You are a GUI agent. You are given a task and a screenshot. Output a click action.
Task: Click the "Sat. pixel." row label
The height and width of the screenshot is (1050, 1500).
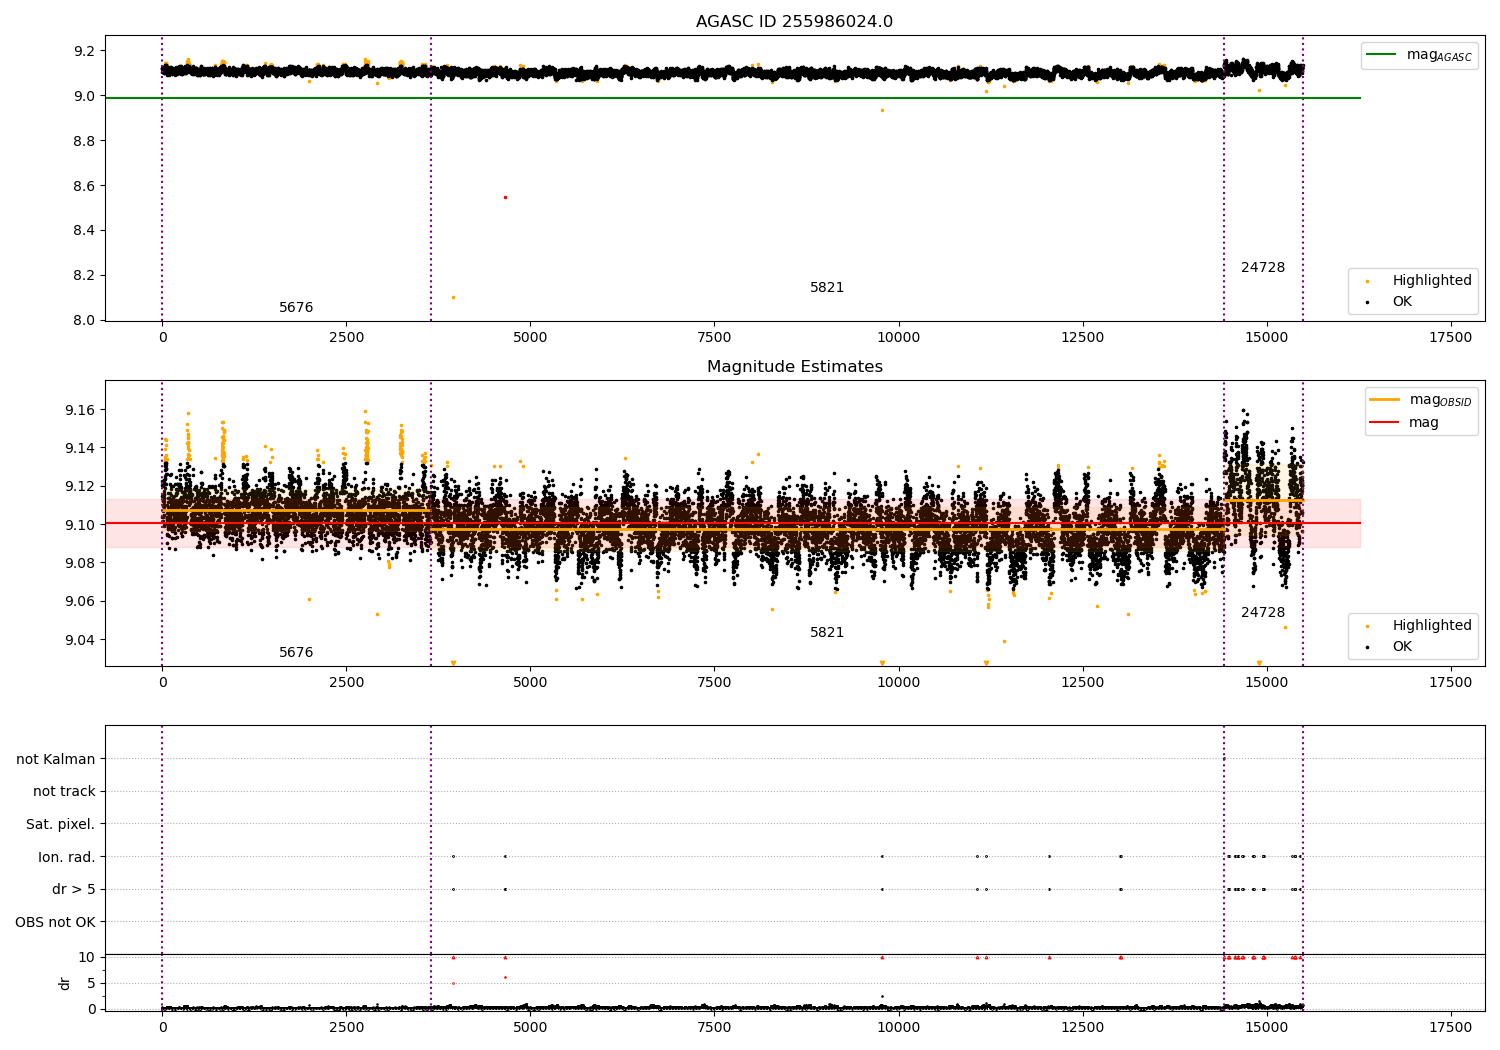click(x=61, y=825)
